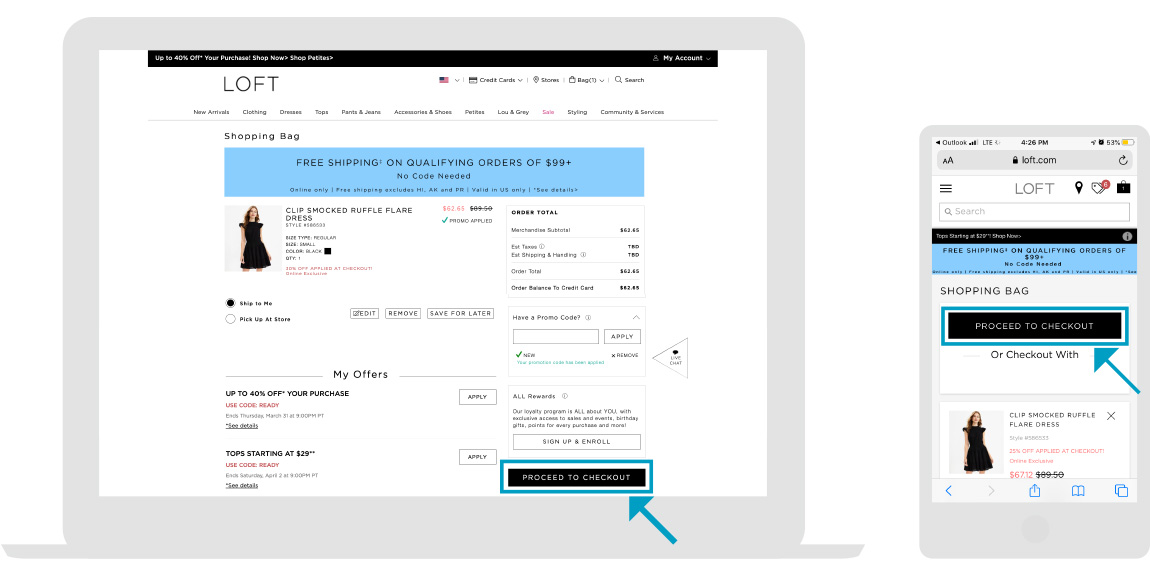
Task: Tap the mobile Search field
Action: pyautogui.click(x=1034, y=211)
